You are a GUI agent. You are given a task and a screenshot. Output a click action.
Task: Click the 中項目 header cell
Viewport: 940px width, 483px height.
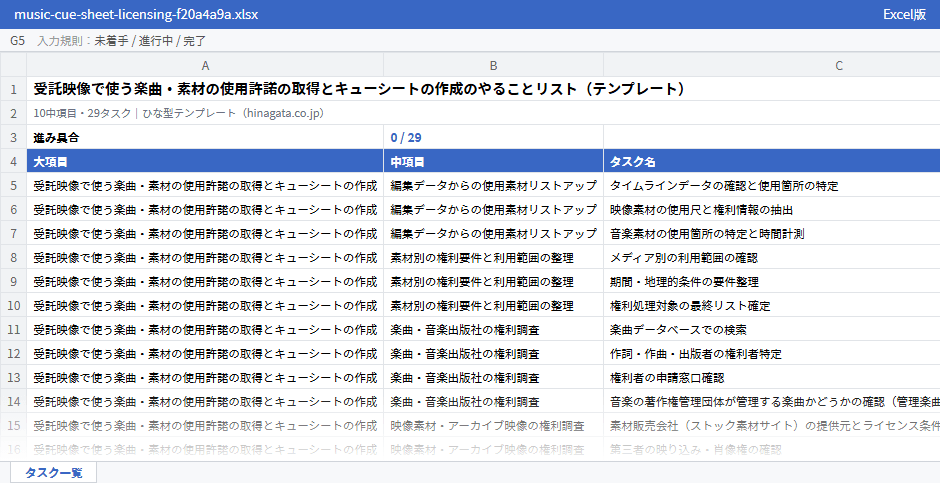click(493, 161)
